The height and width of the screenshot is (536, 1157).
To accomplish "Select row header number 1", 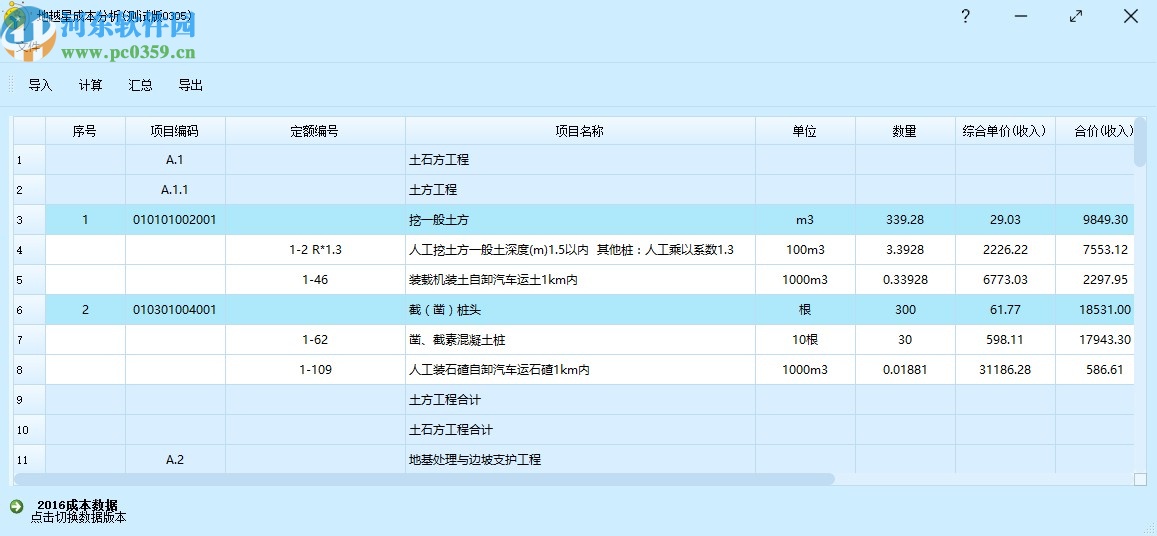I will point(30,159).
